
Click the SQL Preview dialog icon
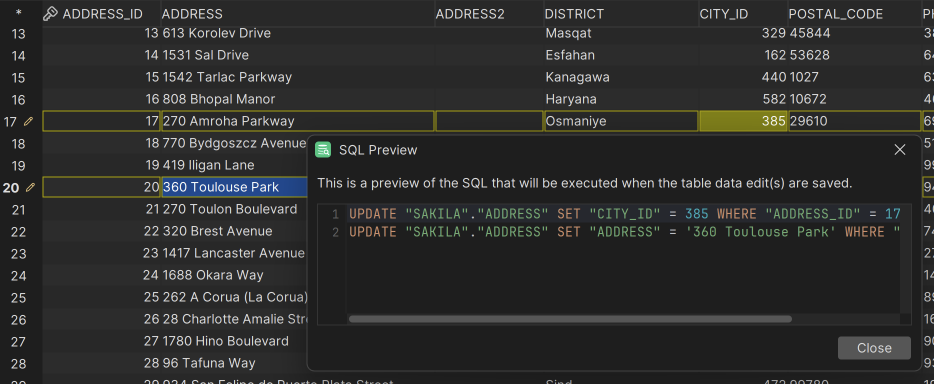pos(323,149)
